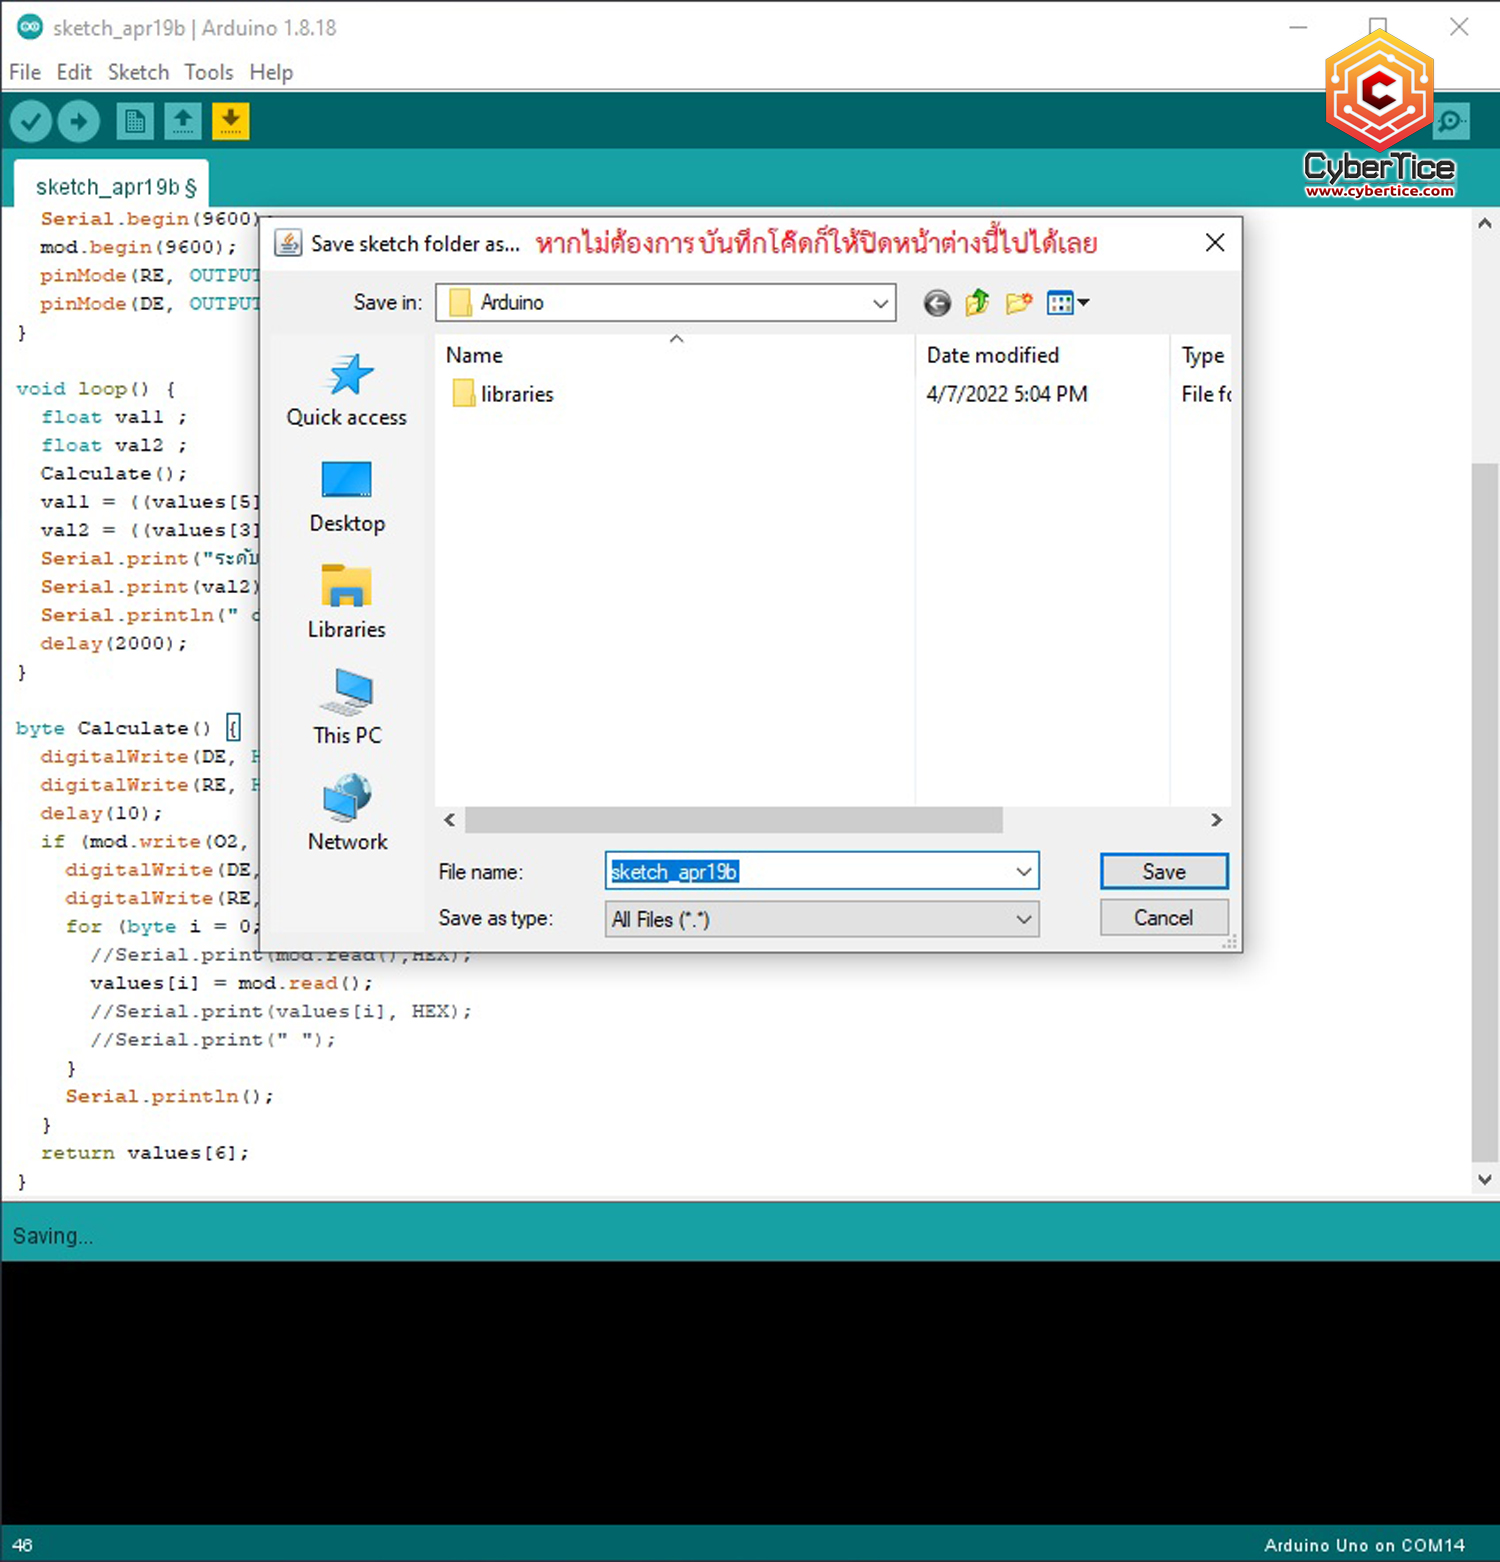Select Quick access in the sidebar

click(x=347, y=390)
